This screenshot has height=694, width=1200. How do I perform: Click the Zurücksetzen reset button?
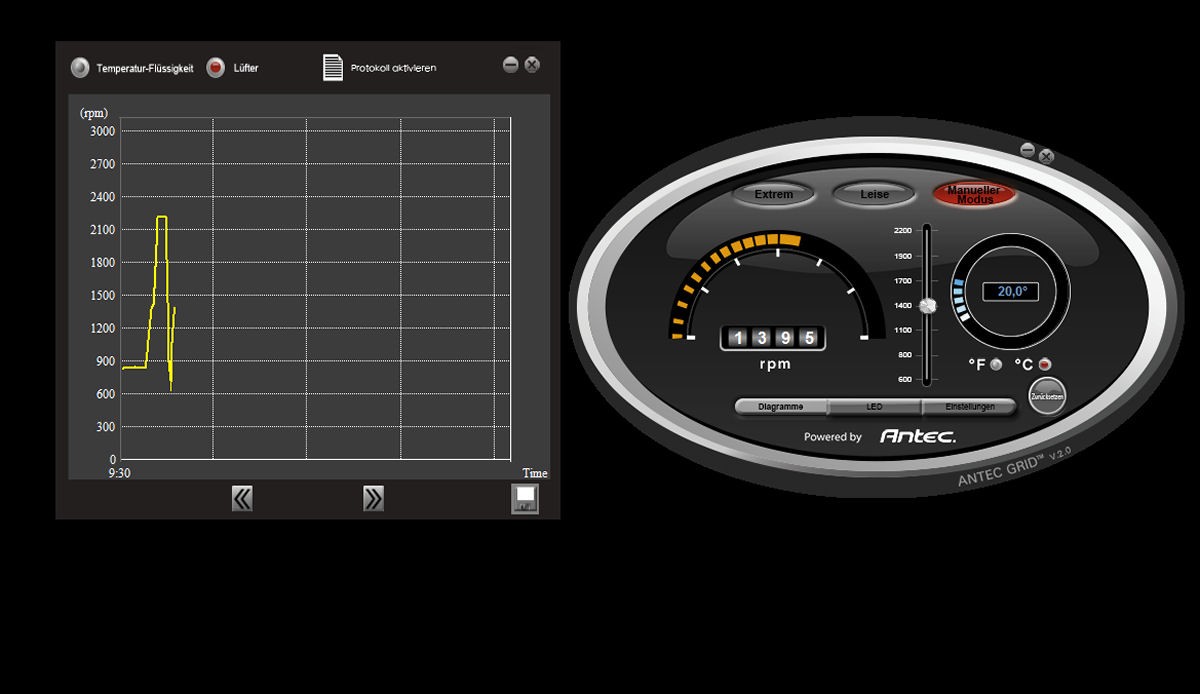[x=1047, y=396]
